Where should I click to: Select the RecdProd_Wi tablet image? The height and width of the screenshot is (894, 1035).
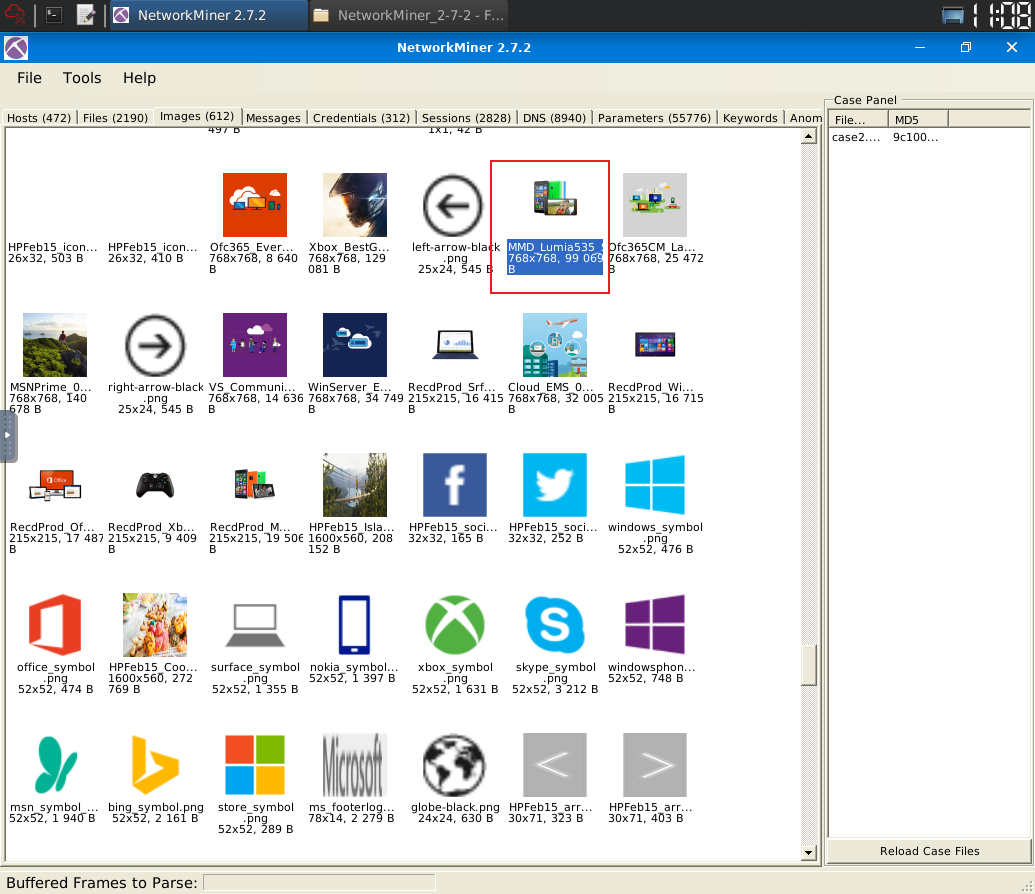[655, 345]
